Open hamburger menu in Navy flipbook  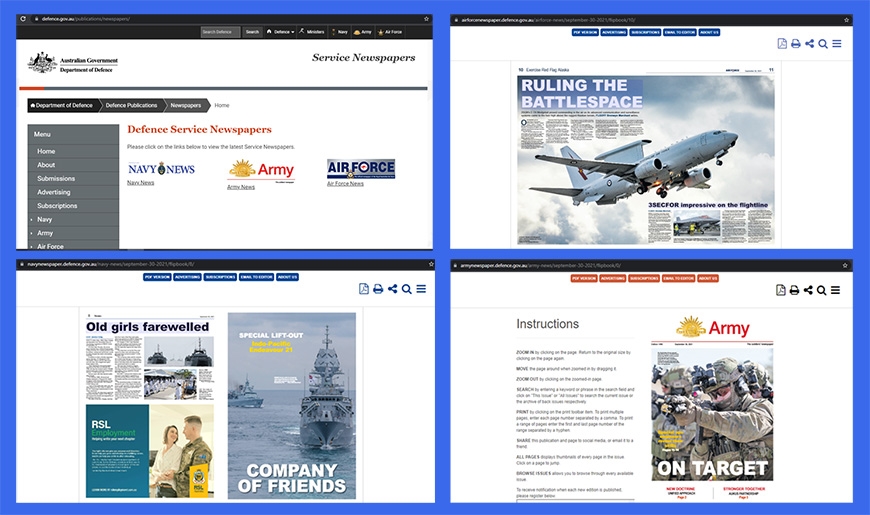click(x=421, y=289)
